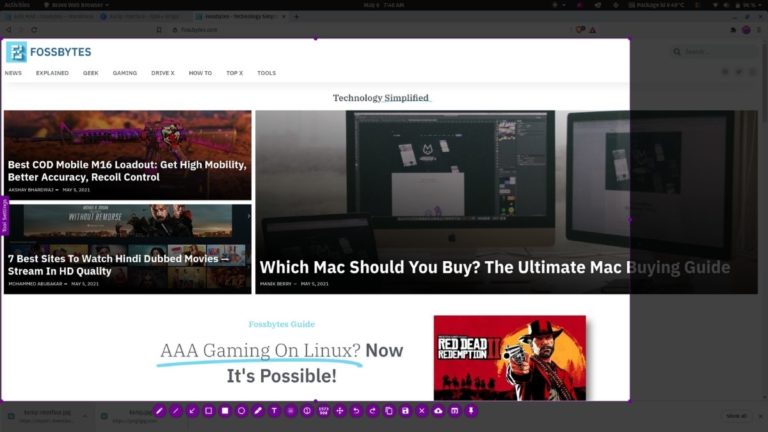Copy the screenshot to clipboard
The image size is (768, 432).
[389, 411]
